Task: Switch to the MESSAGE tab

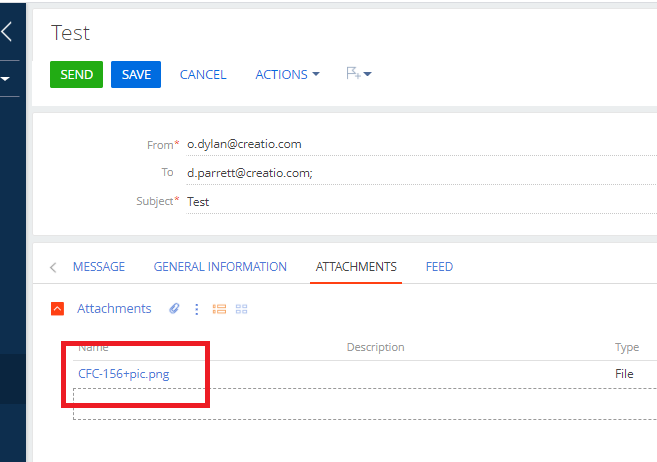Action: point(99,267)
